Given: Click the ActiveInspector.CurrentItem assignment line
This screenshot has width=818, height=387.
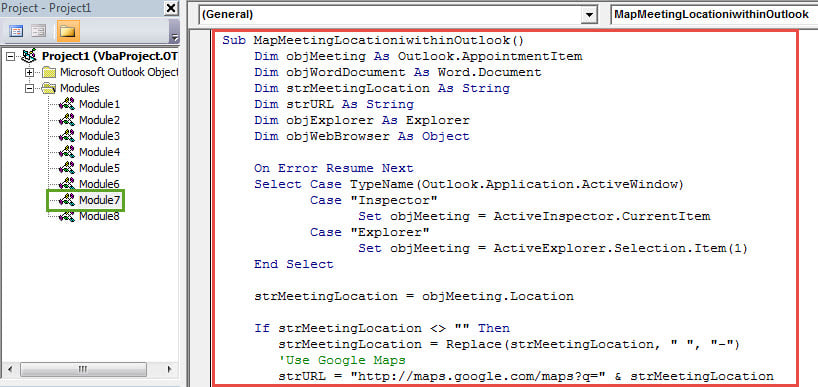Looking at the screenshot, I should [534, 216].
